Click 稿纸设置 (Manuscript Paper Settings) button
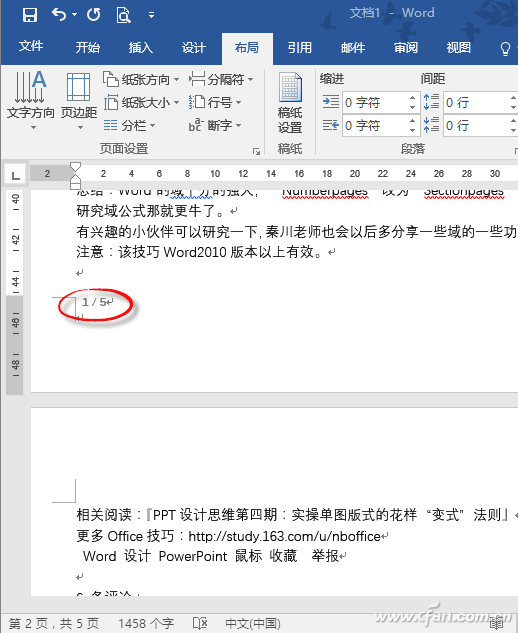 coord(290,103)
